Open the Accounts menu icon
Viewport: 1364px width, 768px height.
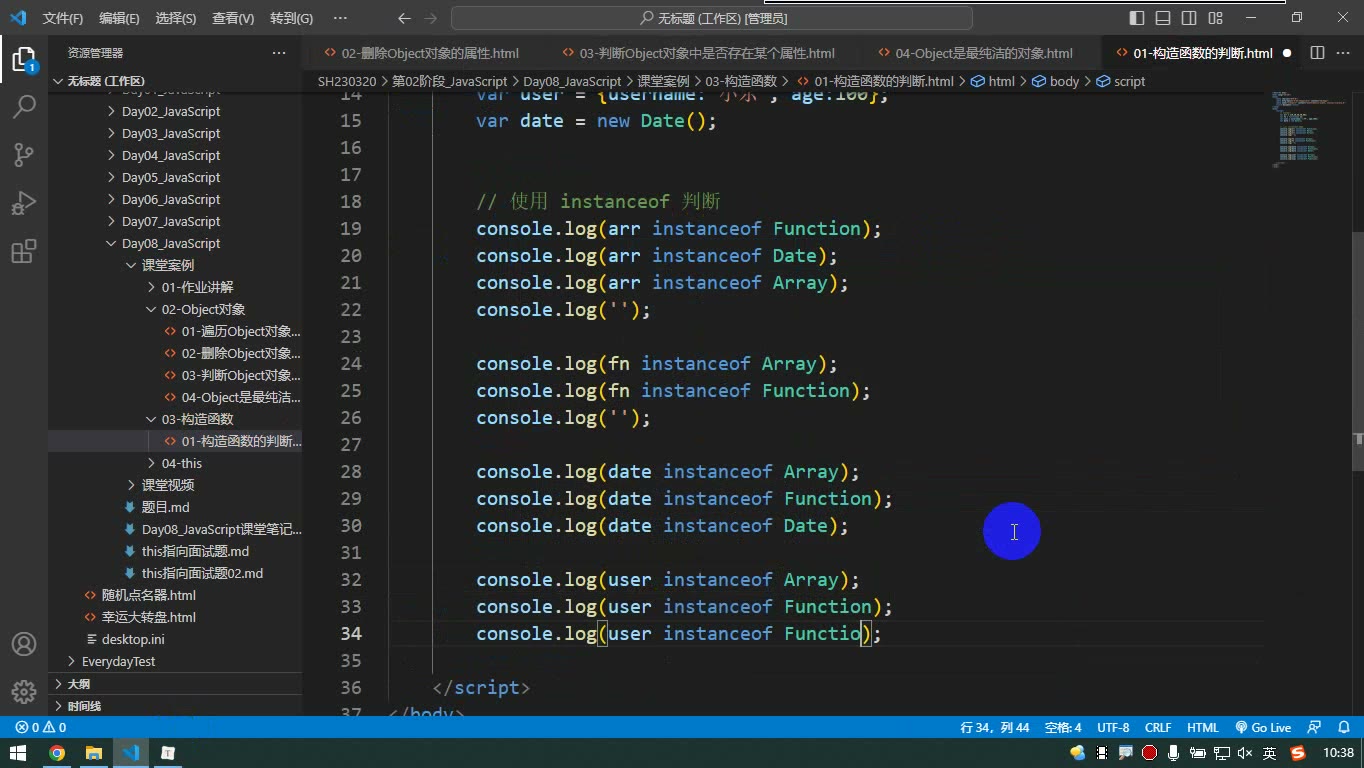(24, 644)
